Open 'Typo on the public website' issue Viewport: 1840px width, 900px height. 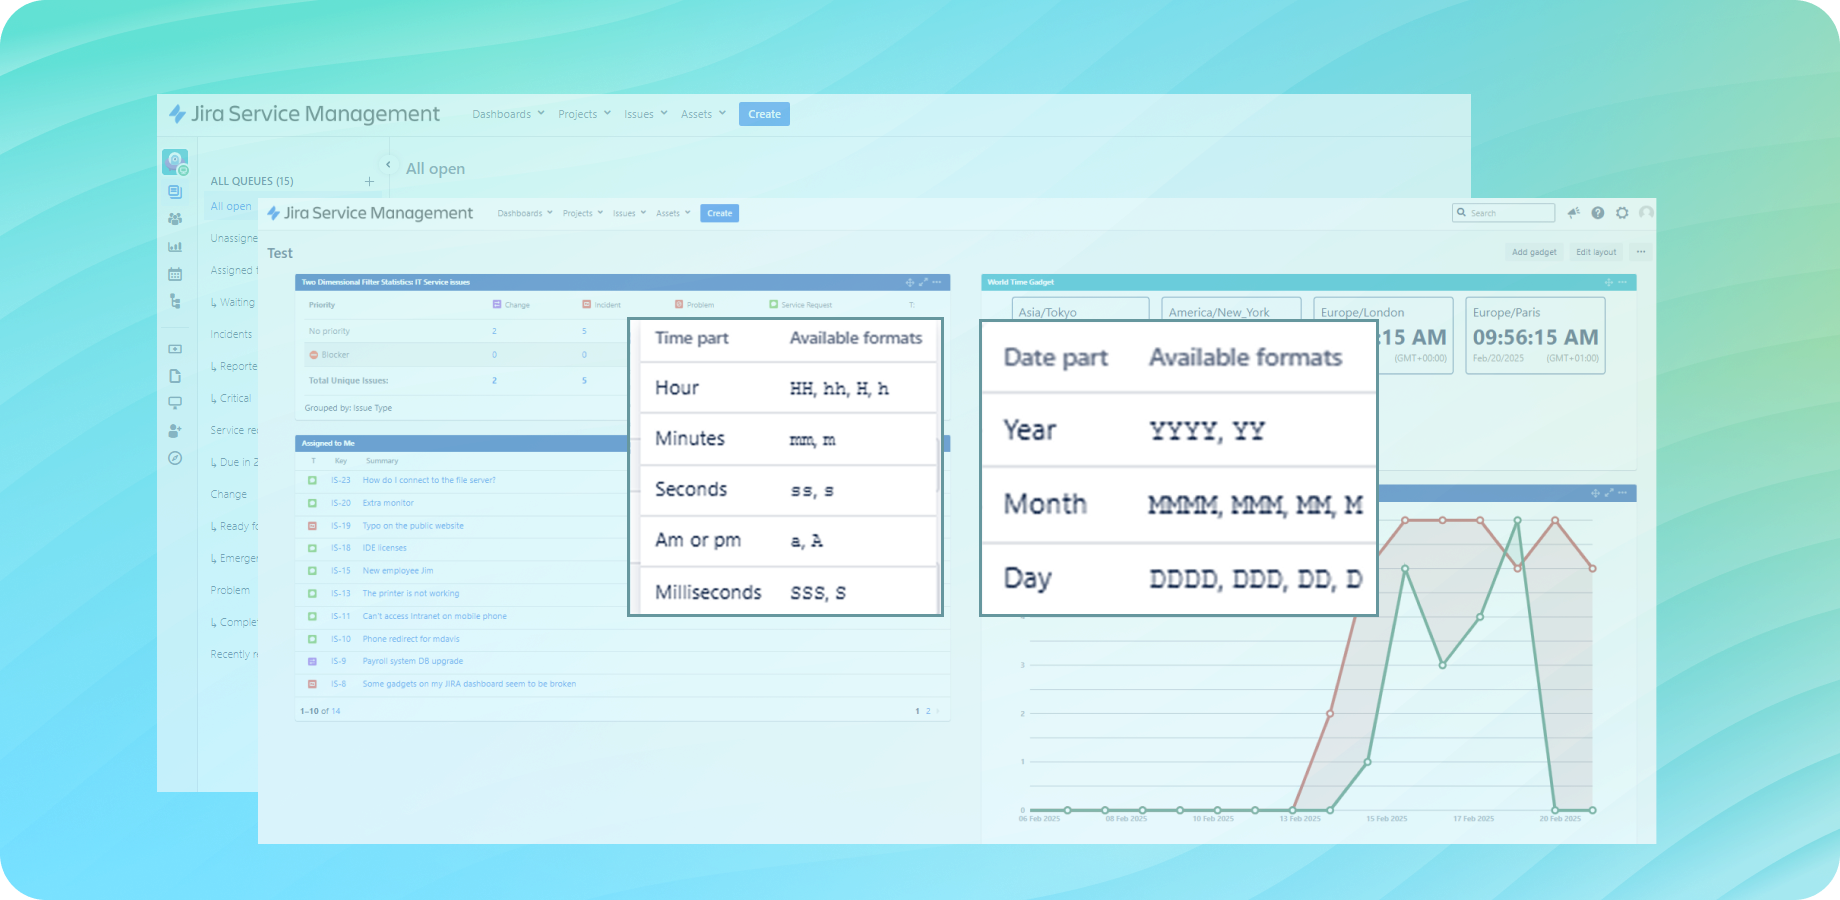[x=413, y=526]
